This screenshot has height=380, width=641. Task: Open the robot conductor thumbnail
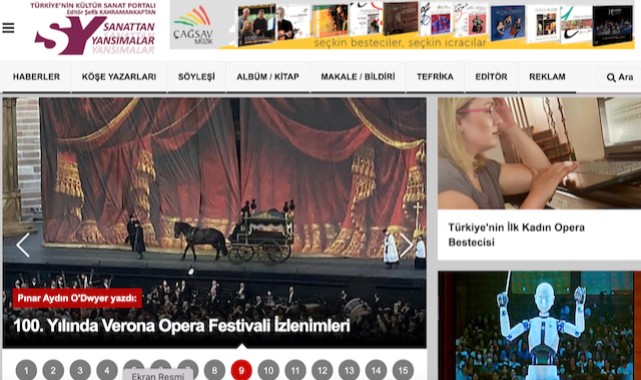point(540,326)
